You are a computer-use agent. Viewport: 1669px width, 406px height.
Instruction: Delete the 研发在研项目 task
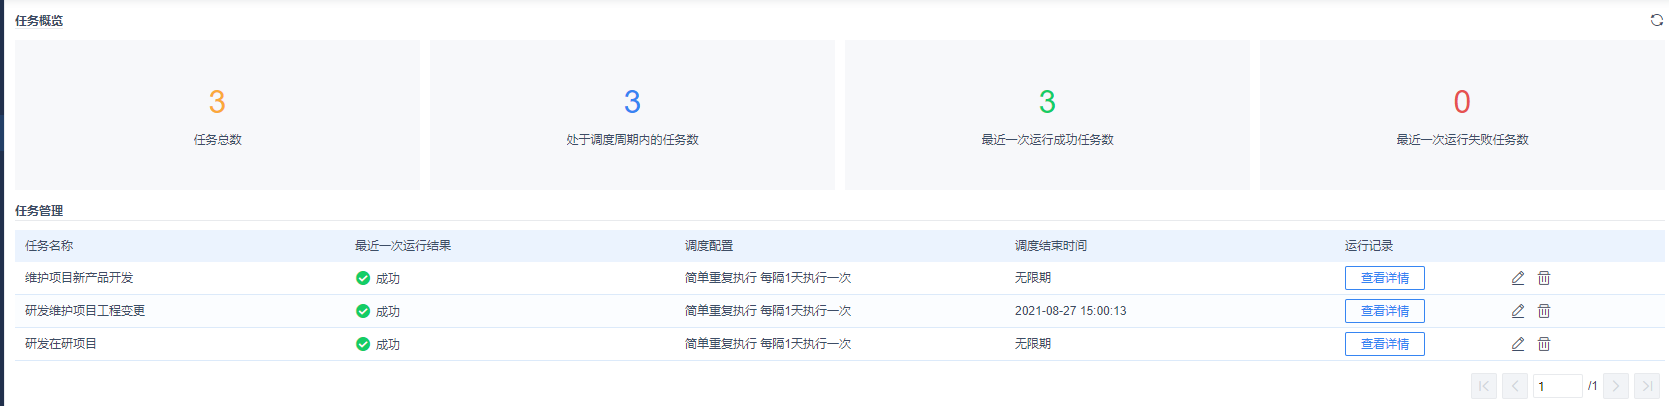pyautogui.click(x=1544, y=344)
